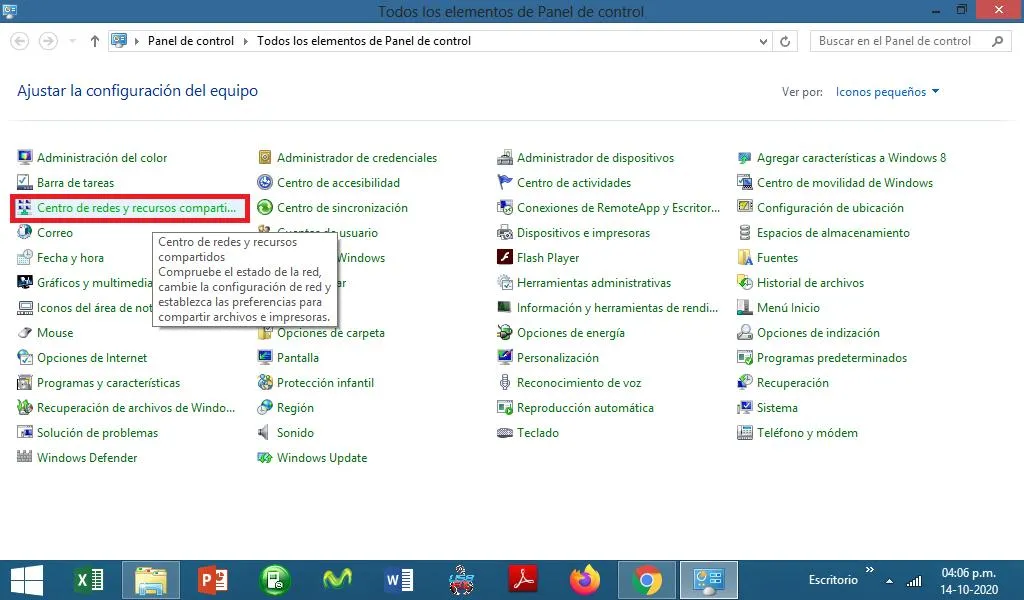Open 'Windows Update'
Image resolution: width=1024 pixels, height=600 pixels.
[321, 457]
